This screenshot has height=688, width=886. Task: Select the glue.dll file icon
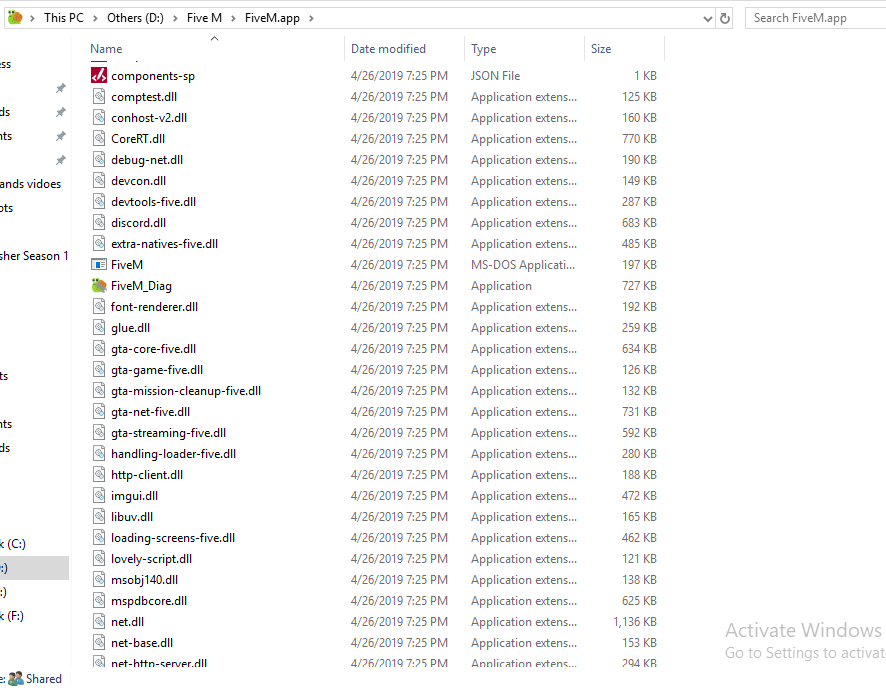(x=99, y=328)
